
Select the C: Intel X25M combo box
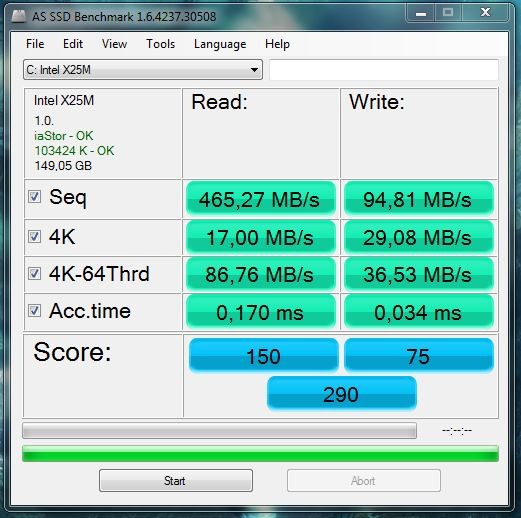tap(143, 70)
